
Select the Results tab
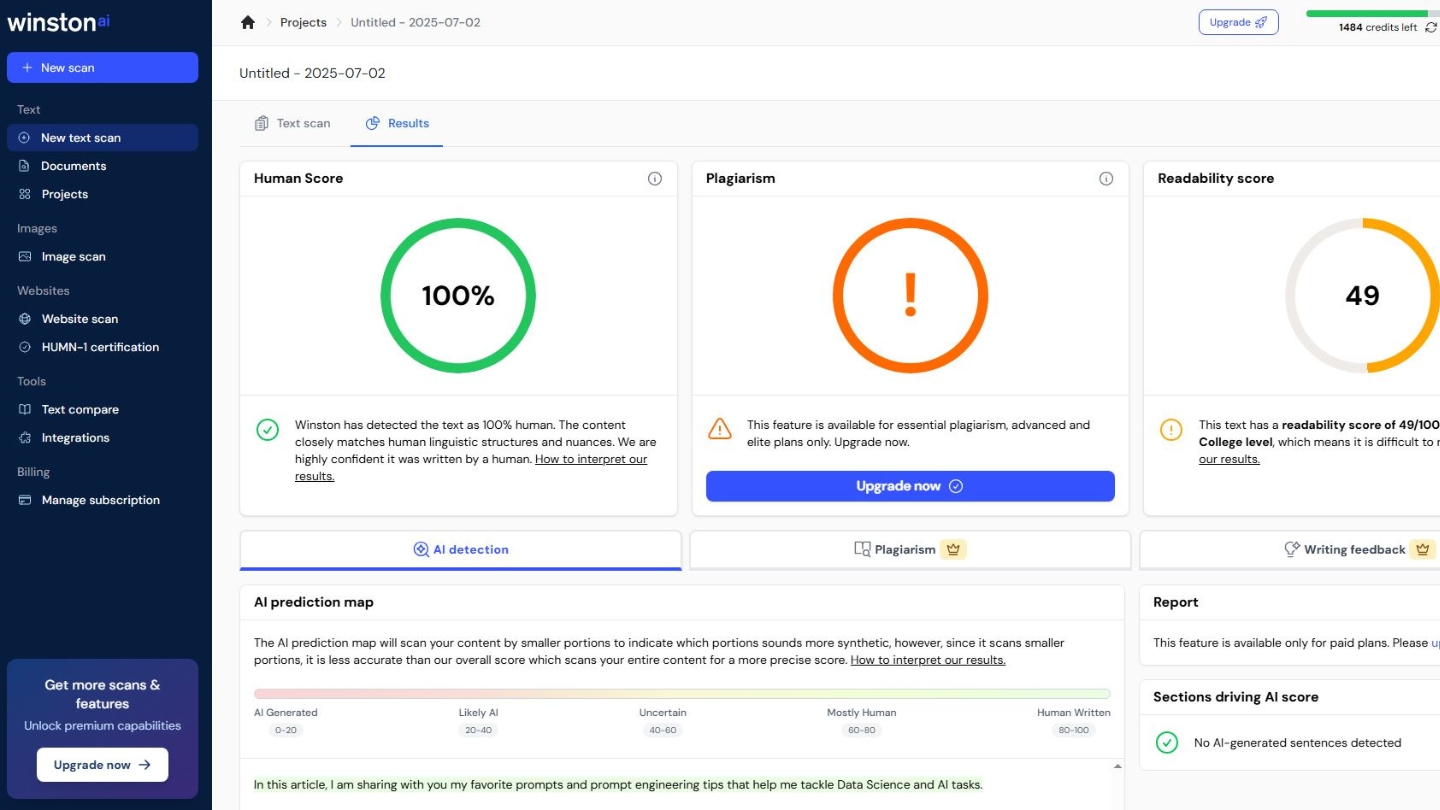coord(397,123)
